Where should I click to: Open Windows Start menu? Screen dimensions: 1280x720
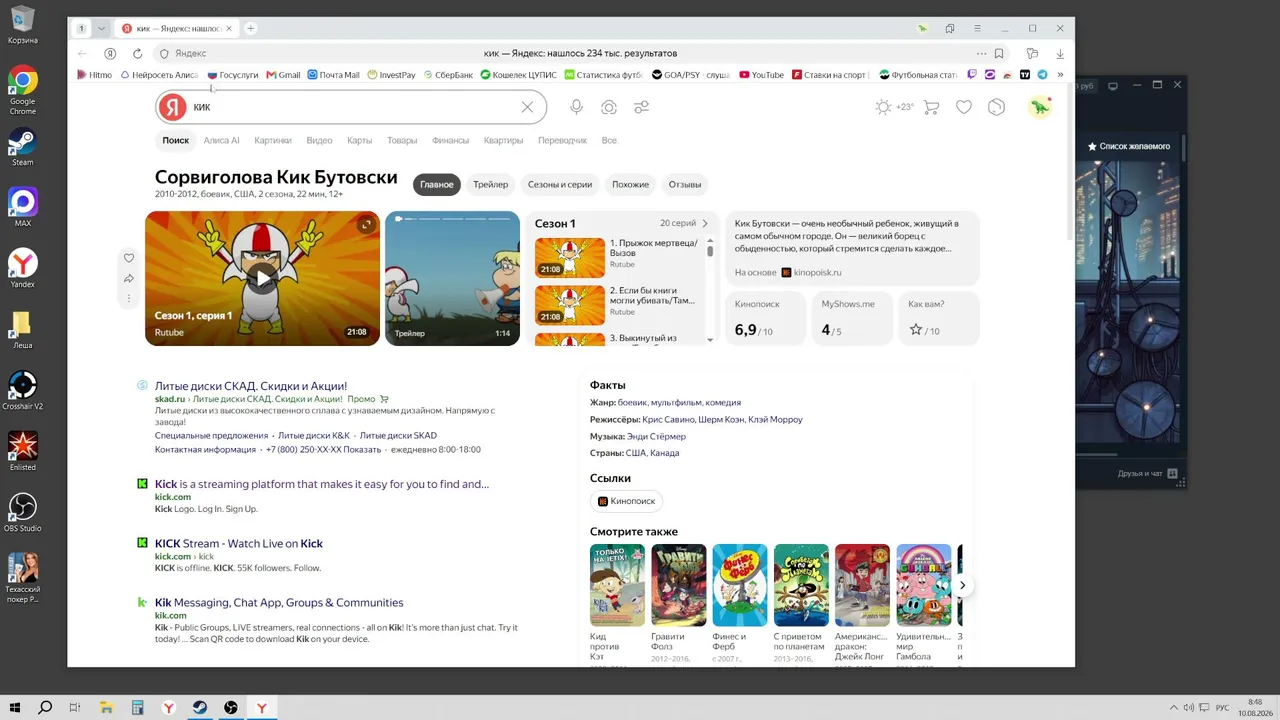(15, 708)
